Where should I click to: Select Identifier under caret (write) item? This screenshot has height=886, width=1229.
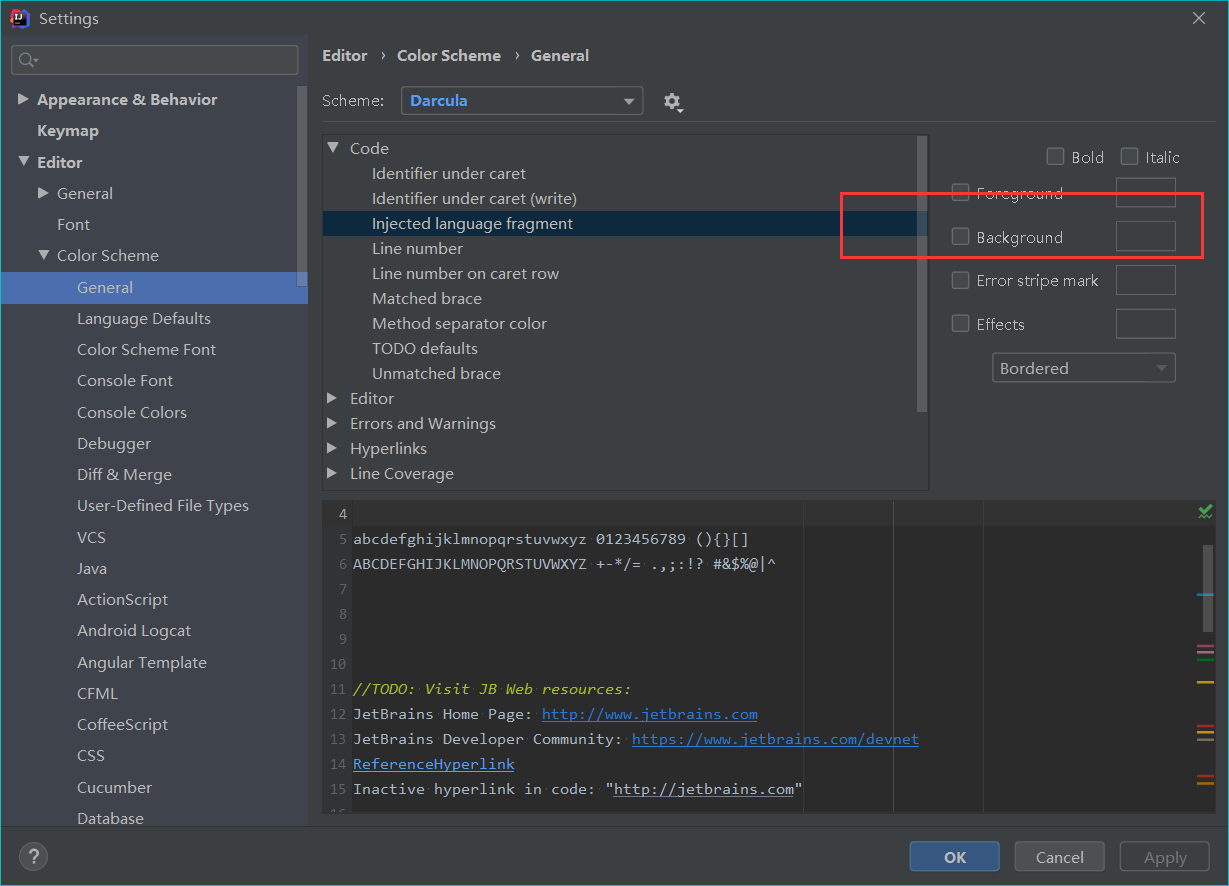pyautogui.click(x=474, y=199)
